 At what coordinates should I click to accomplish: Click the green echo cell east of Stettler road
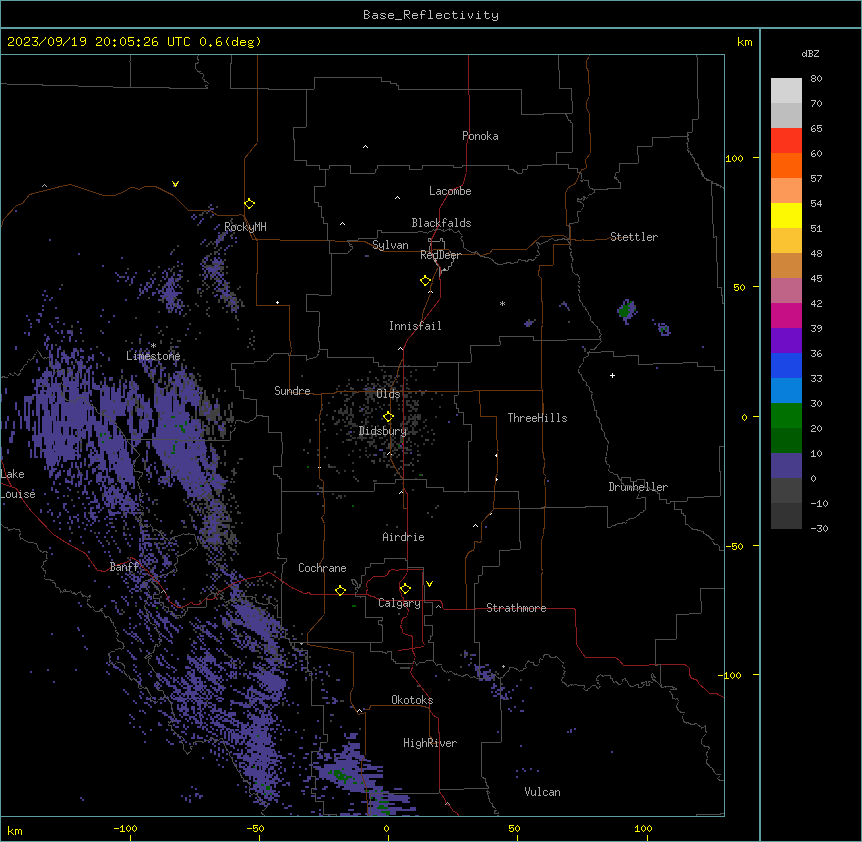tap(627, 311)
